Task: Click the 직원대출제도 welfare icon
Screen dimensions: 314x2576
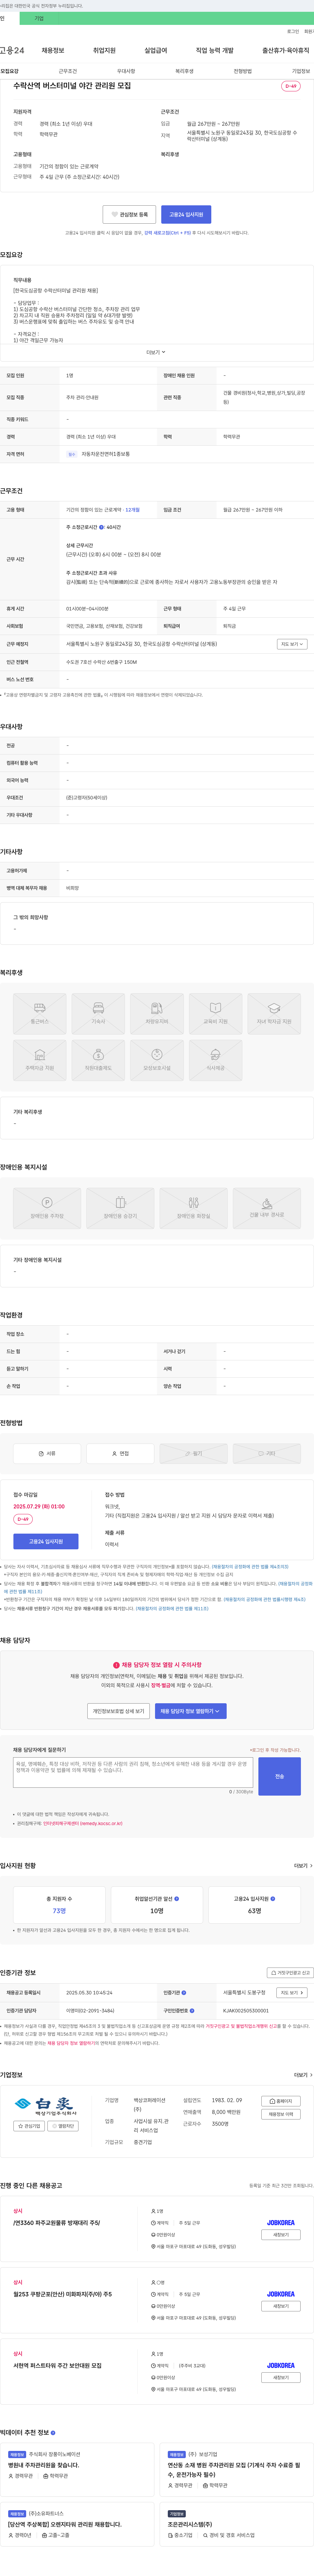Action: (98, 1060)
